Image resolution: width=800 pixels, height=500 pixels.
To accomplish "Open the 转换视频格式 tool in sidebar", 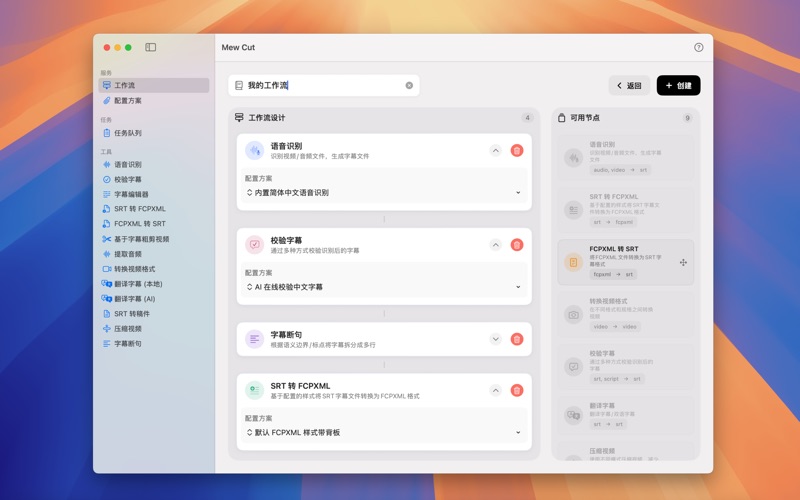I will 154,269.
